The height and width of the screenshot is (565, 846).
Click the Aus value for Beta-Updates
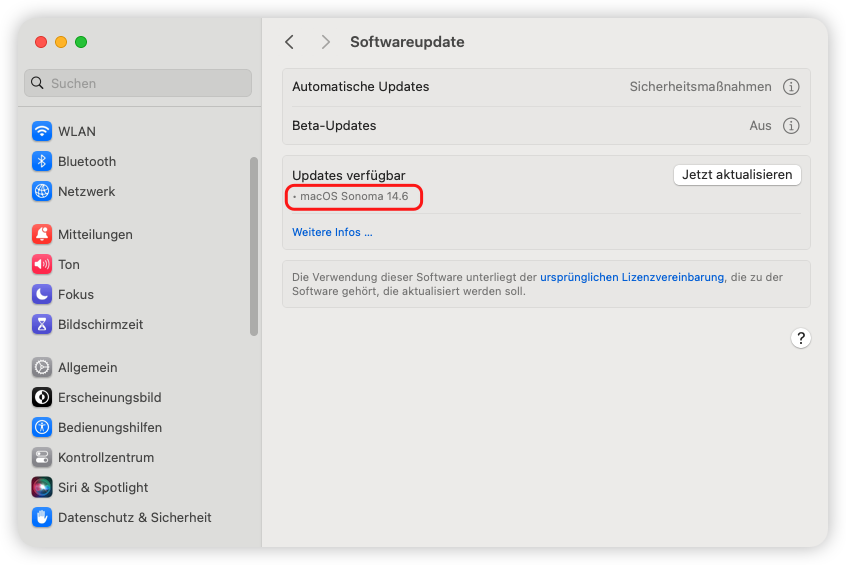pos(760,125)
